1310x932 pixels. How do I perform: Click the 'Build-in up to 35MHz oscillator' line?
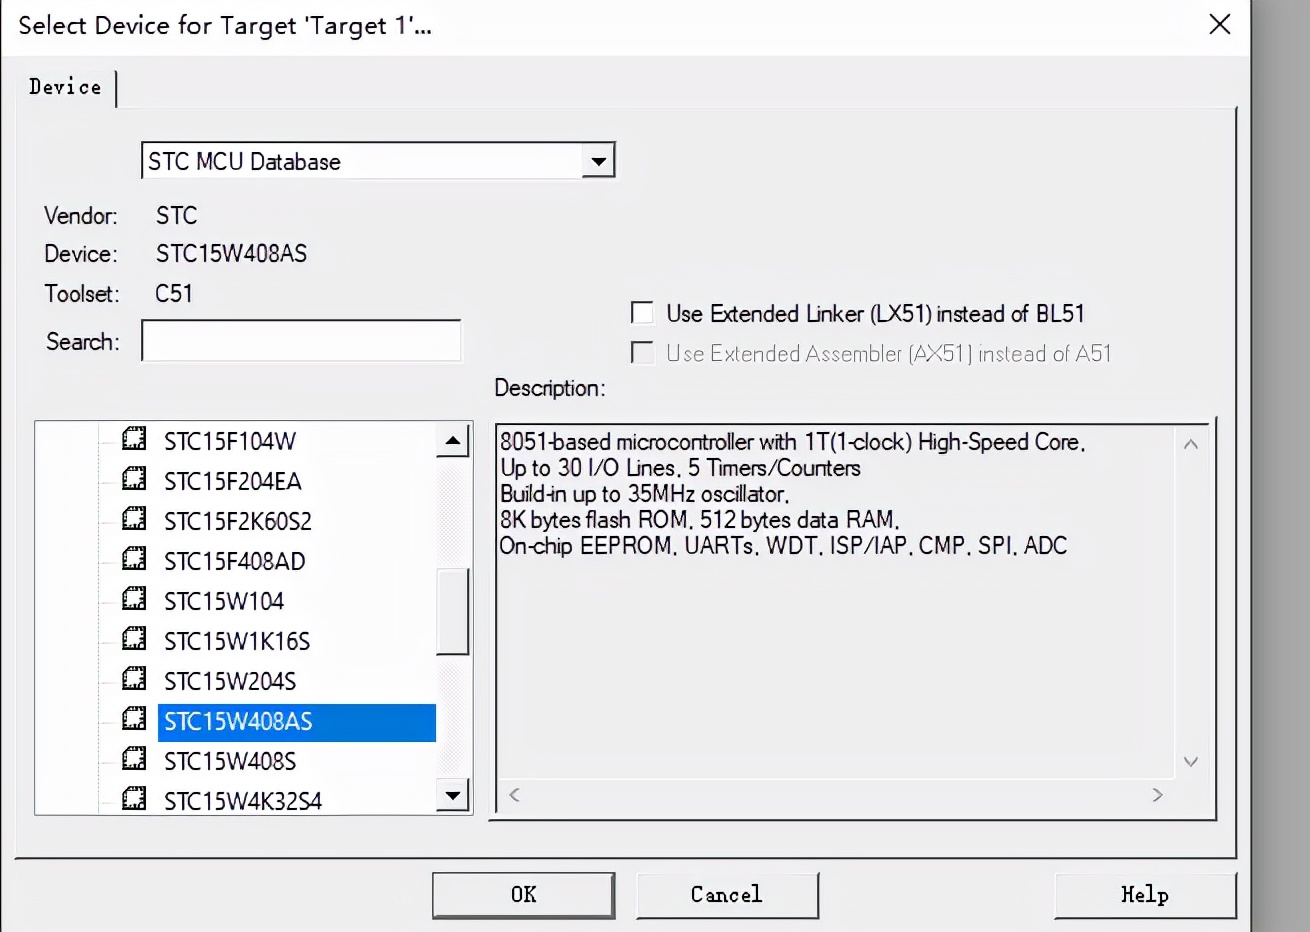(x=645, y=494)
